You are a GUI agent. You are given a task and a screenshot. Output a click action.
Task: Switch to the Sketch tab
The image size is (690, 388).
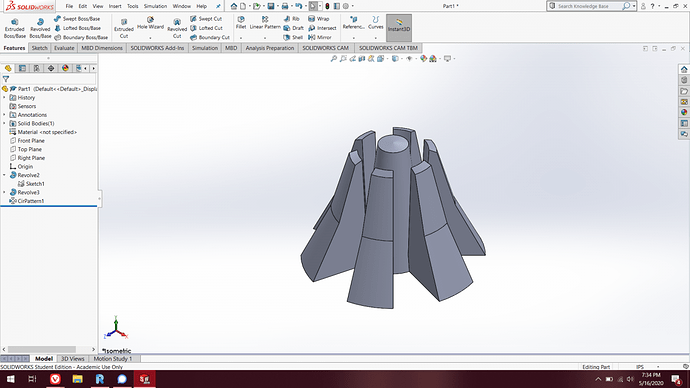pos(40,48)
